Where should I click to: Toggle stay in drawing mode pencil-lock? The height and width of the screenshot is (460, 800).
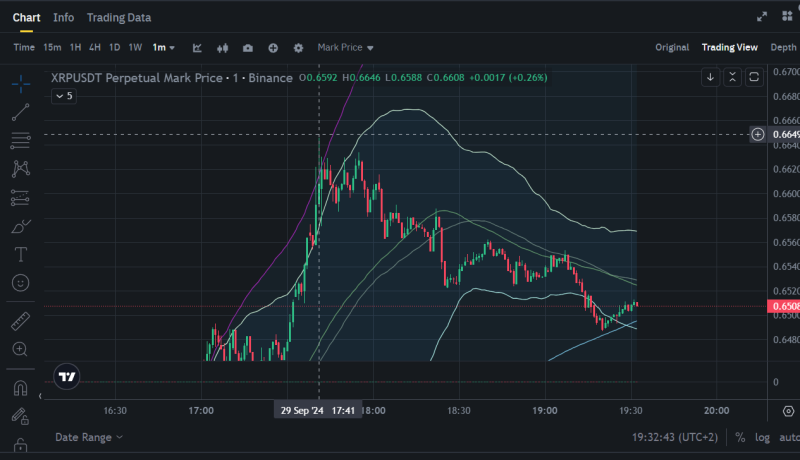pos(20,416)
